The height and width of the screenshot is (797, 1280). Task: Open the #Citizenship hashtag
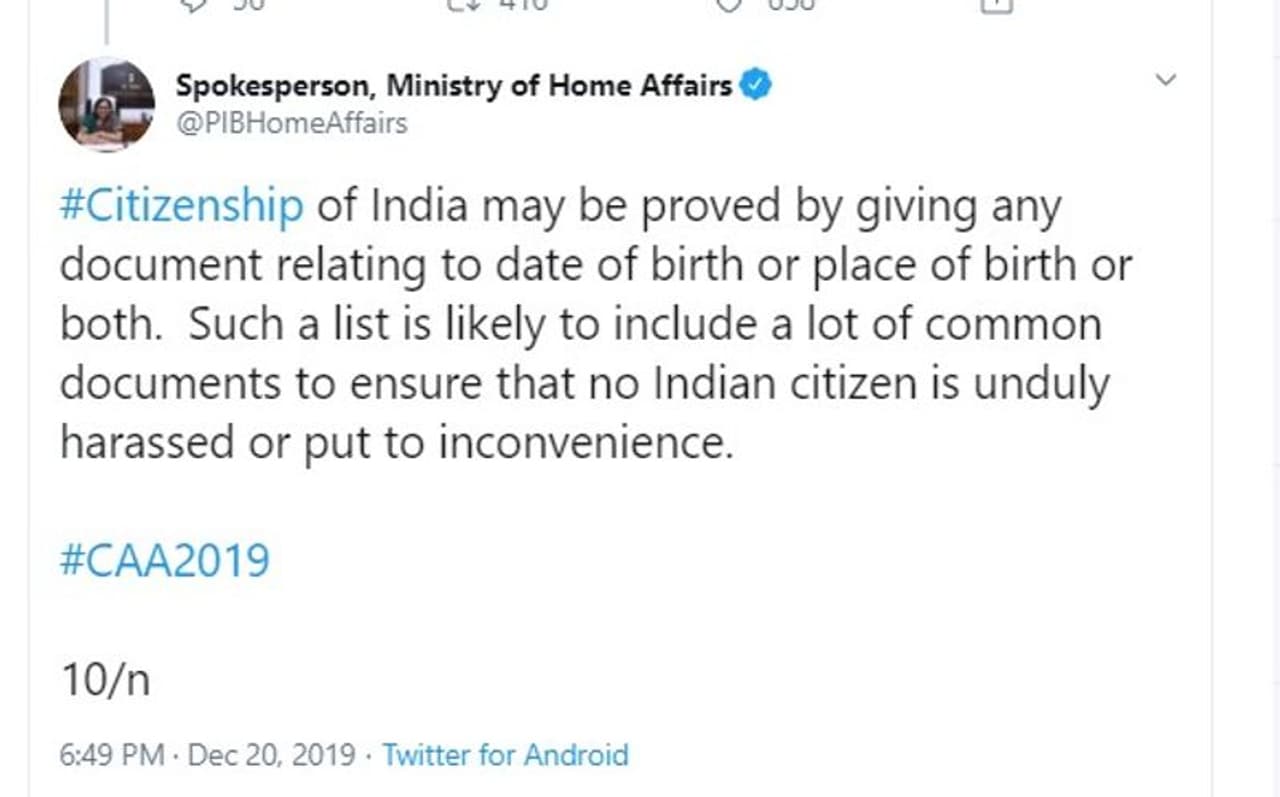pos(181,206)
